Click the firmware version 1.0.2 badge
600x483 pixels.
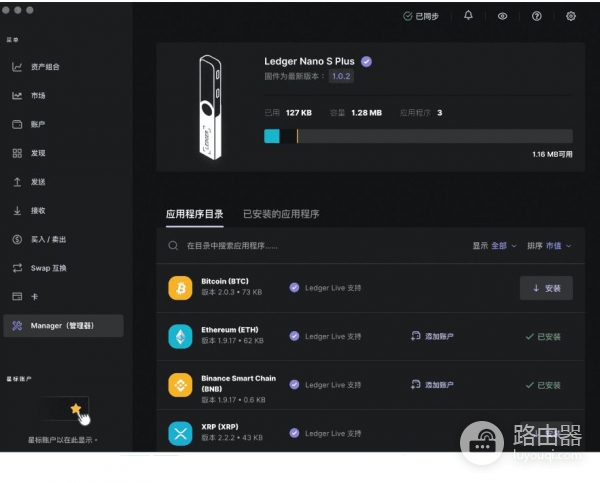click(x=341, y=76)
